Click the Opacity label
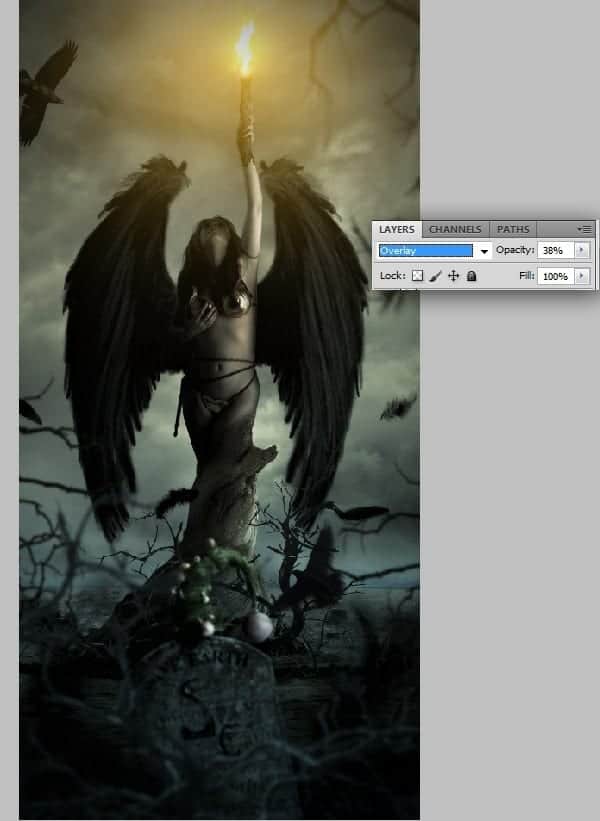This screenshot has height=821, width=600. (515, 250)
